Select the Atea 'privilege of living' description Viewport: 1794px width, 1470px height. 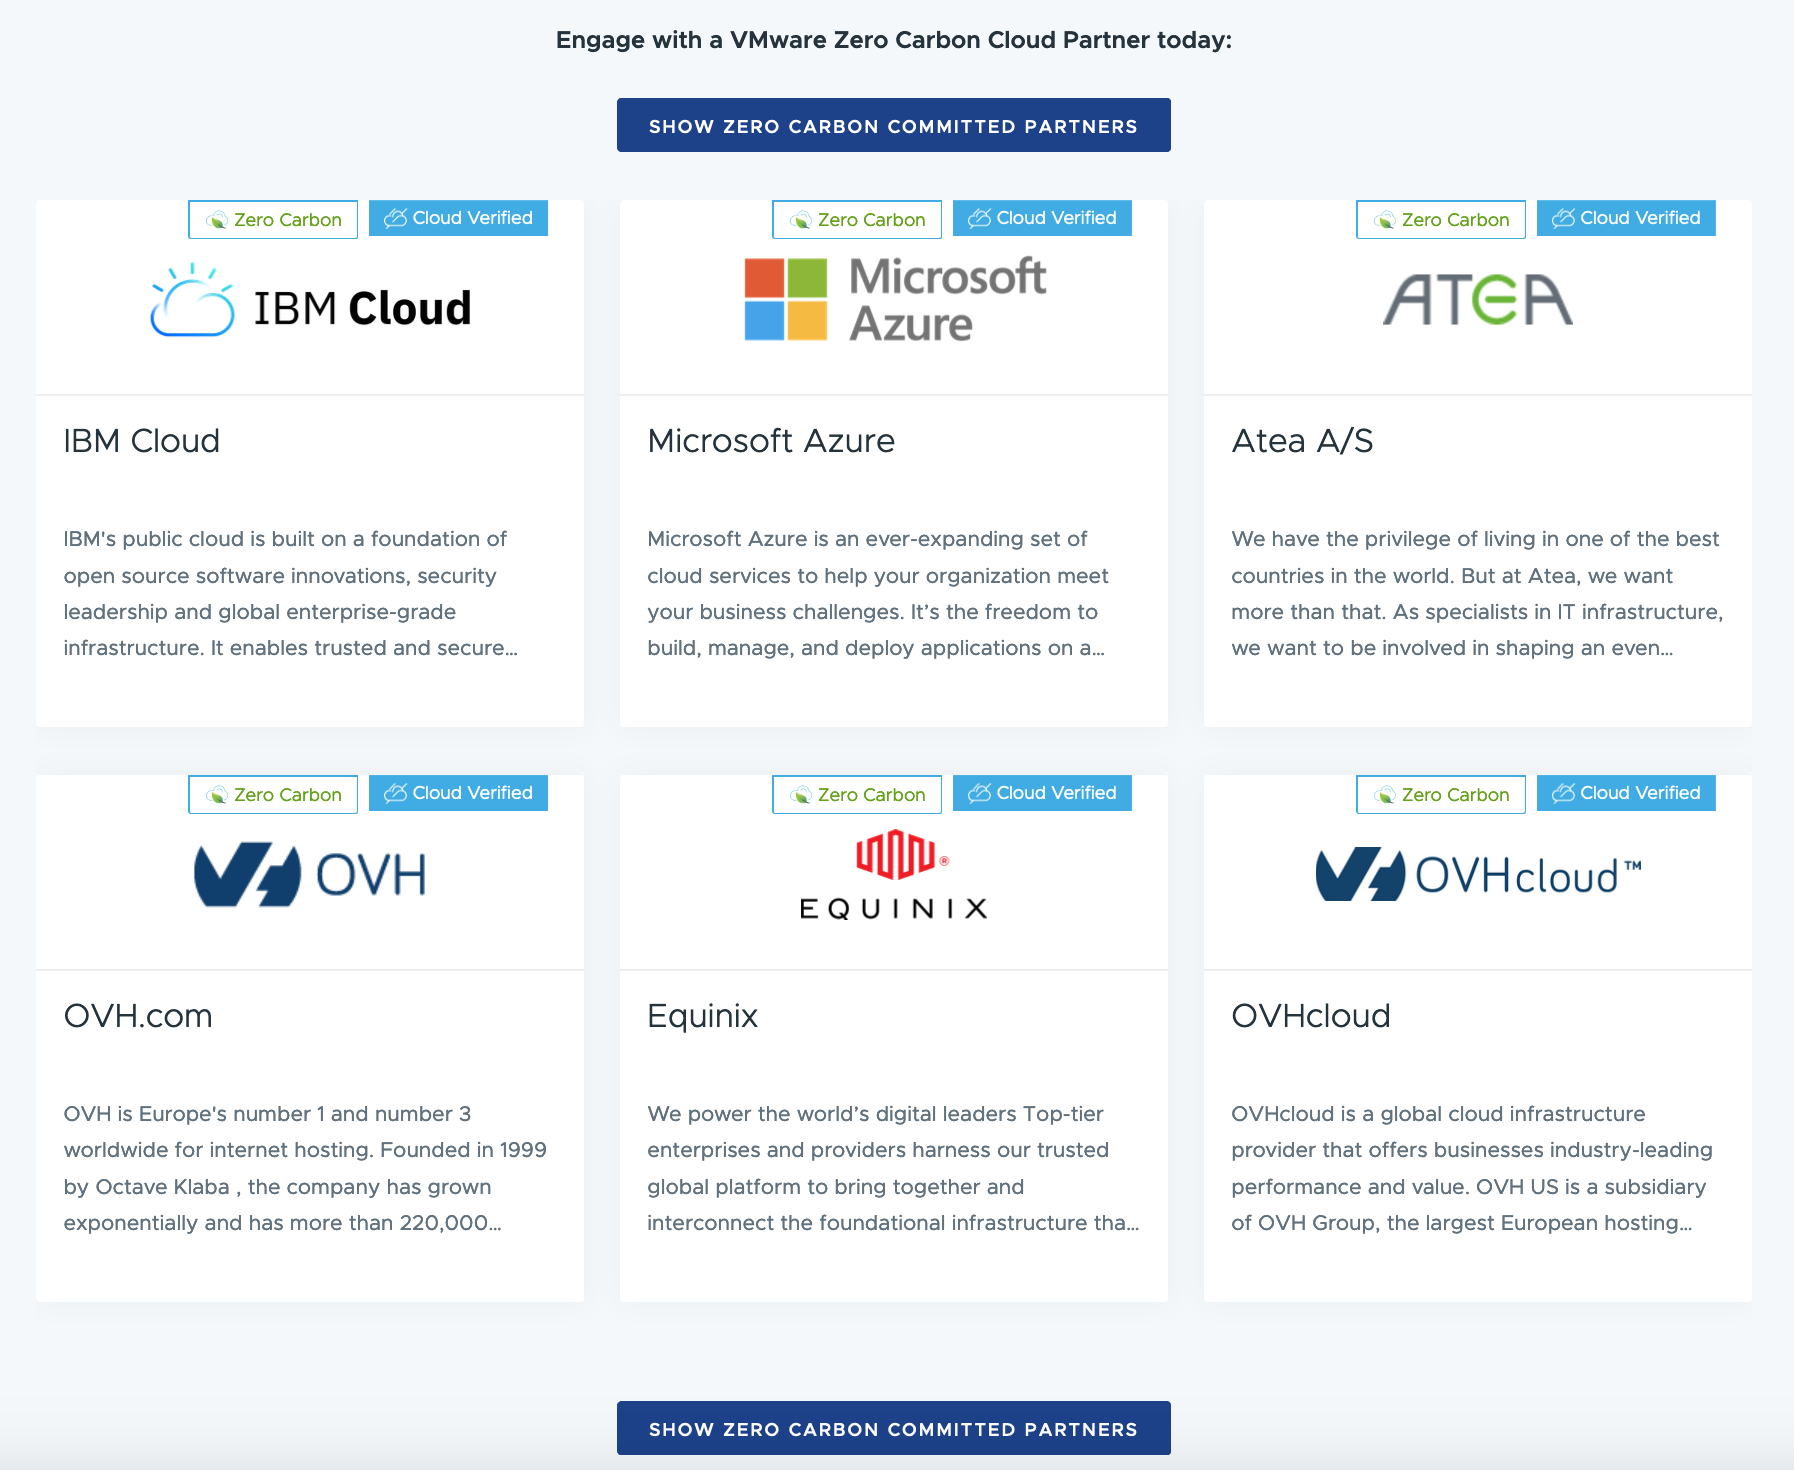[x=1477, y=593]
